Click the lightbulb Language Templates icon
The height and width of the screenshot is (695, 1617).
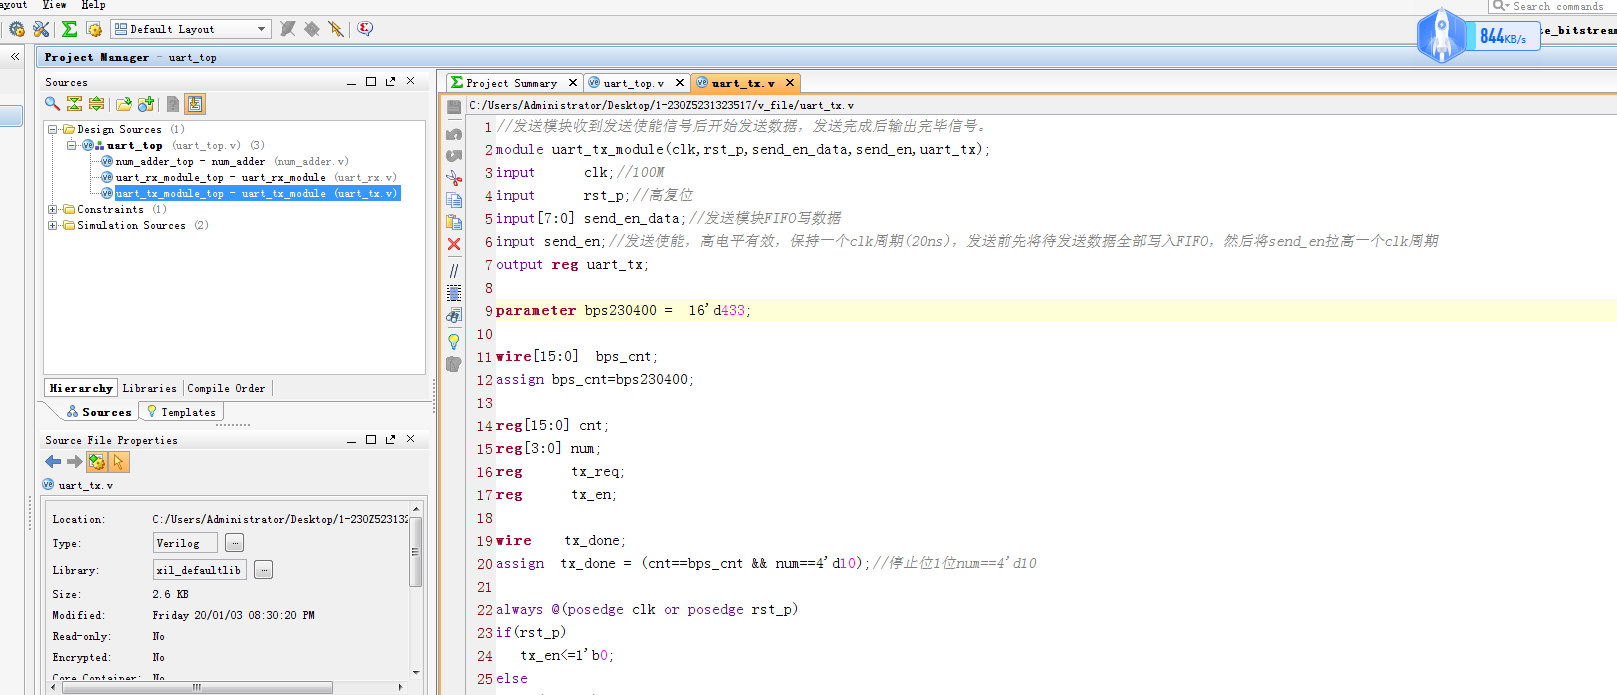tap(454, 341)
